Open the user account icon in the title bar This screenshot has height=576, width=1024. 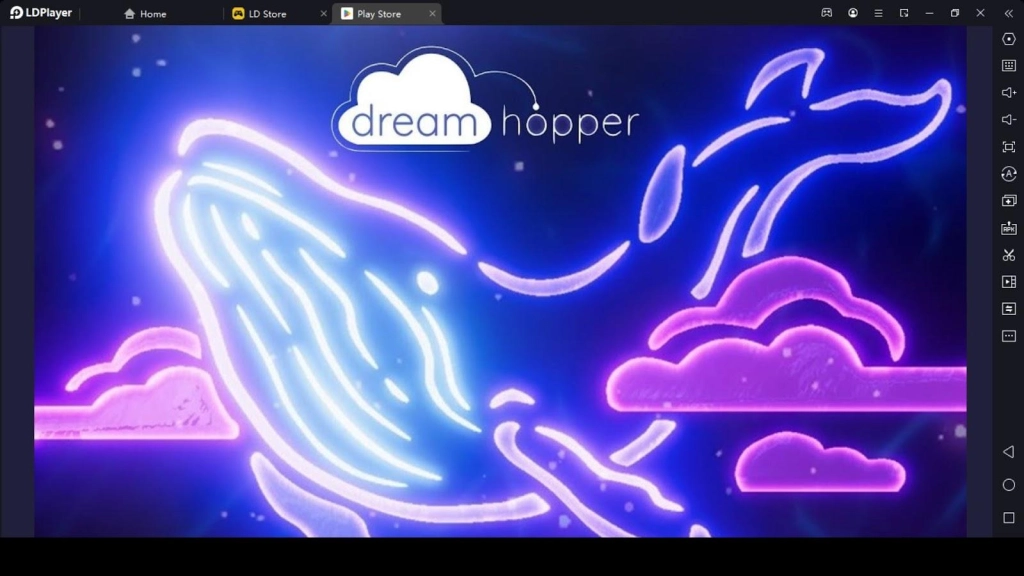pyautogui.click(x=853, y=13)
